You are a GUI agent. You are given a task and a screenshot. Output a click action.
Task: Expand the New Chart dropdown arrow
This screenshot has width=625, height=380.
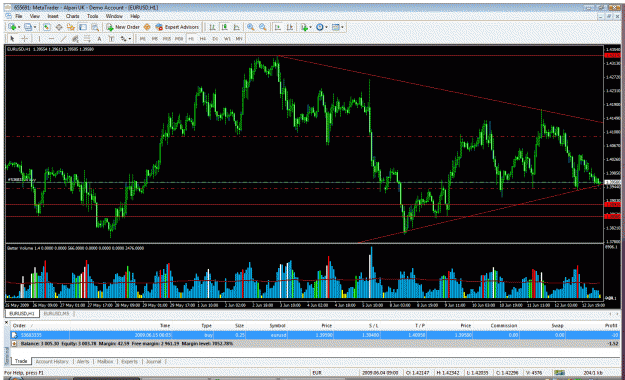19,27
